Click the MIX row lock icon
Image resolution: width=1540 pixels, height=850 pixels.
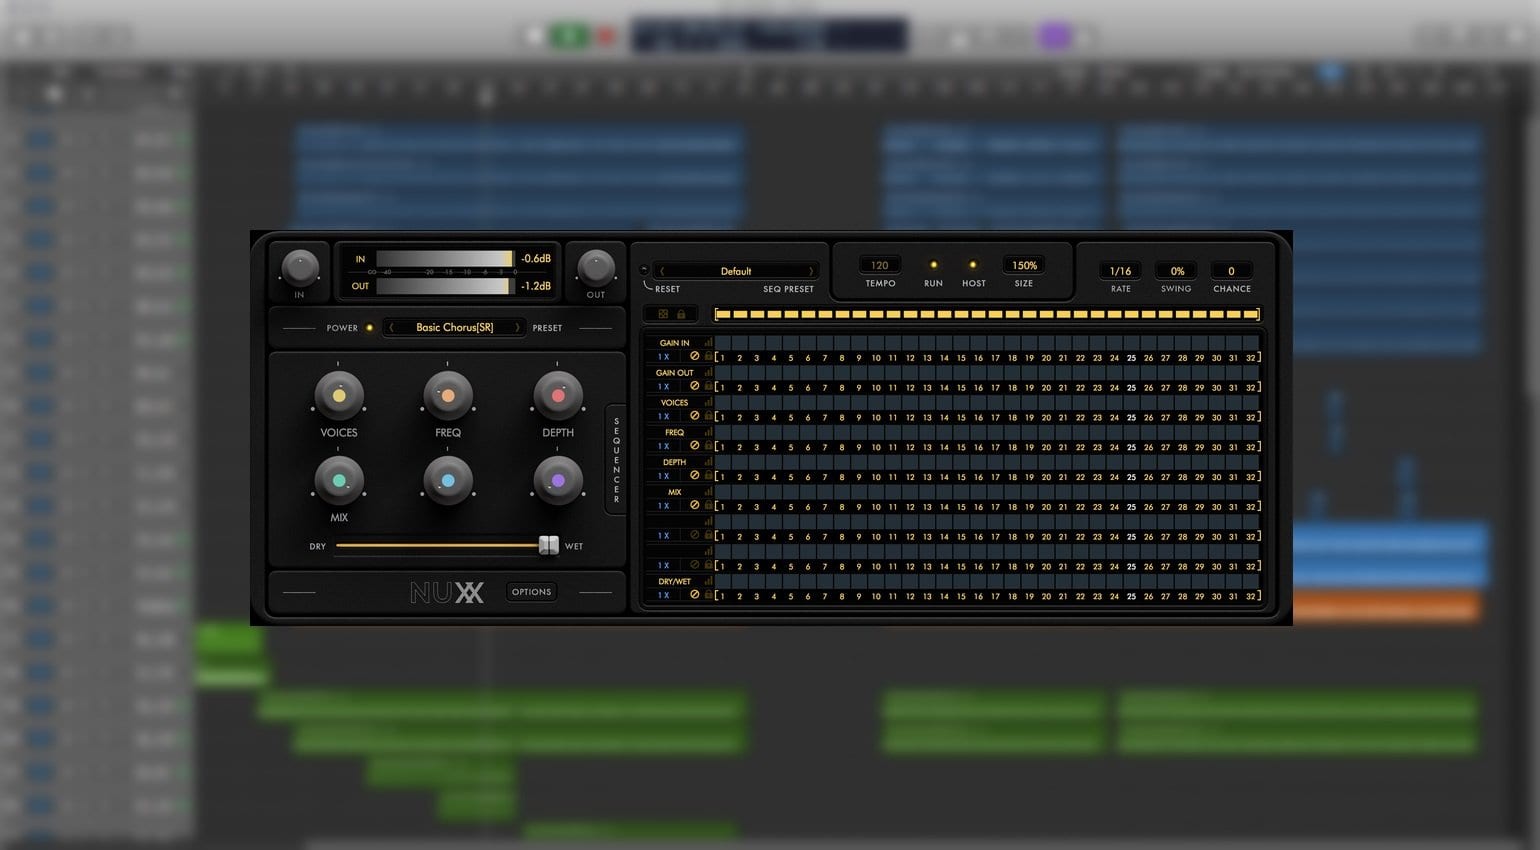708,505
